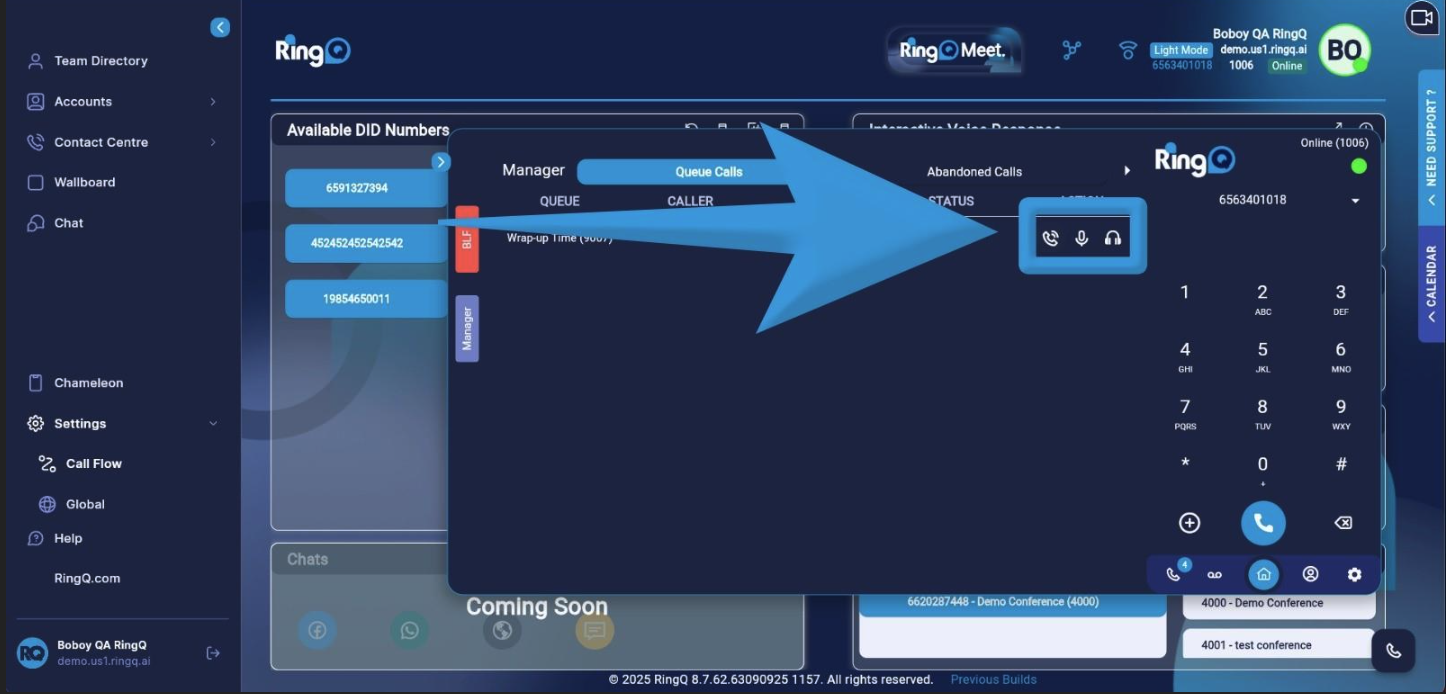Switch to the Manager side tab
The height and width of the screenshot is (694, 1446).
point(465,328)
